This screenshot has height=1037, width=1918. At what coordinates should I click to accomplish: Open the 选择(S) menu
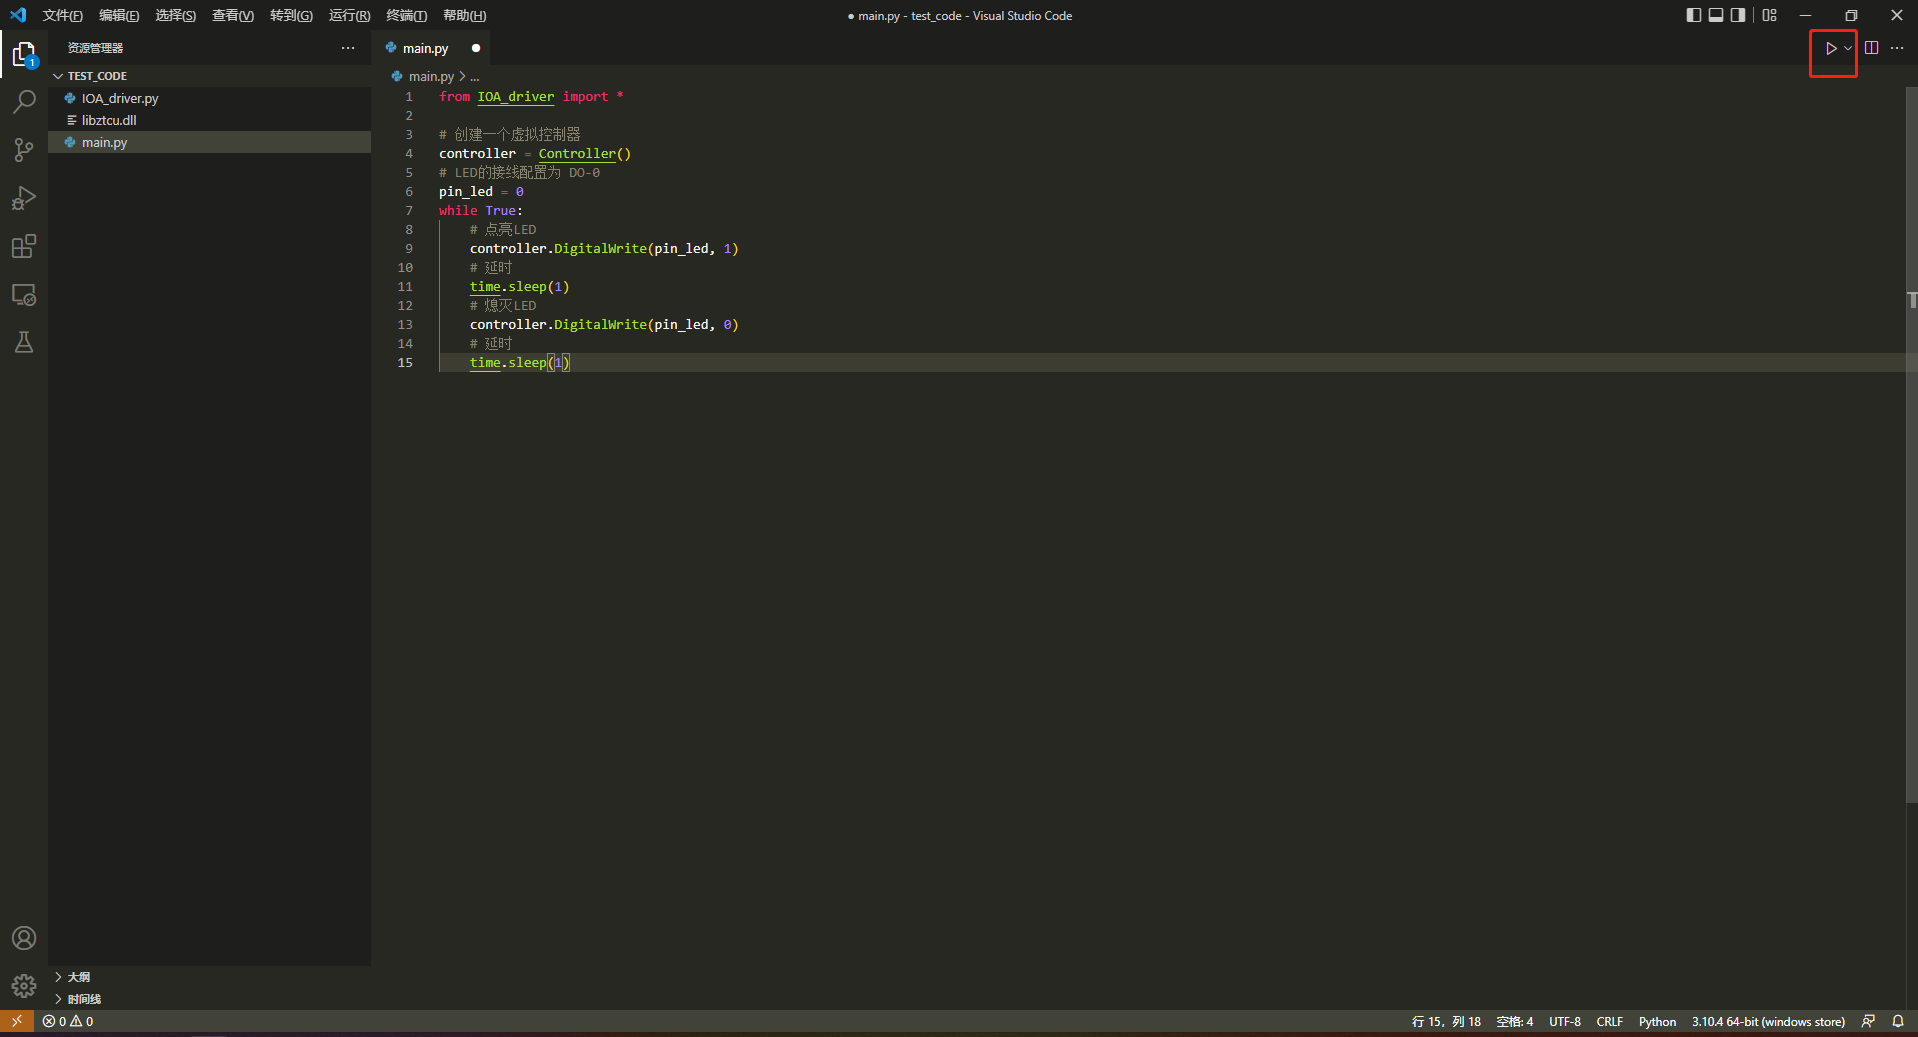[175, 15]
